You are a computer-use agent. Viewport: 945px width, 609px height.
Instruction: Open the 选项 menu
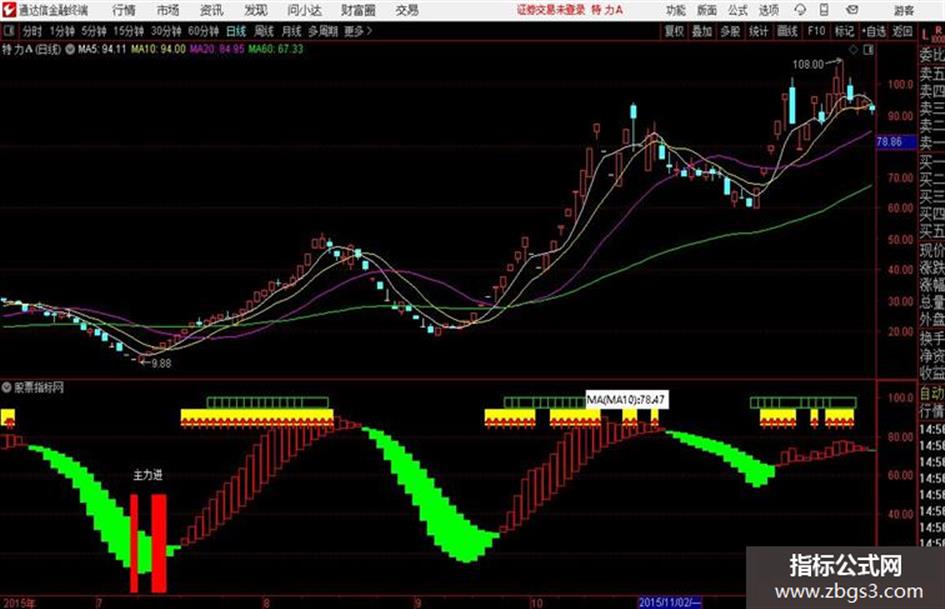(x=769, y=10)
